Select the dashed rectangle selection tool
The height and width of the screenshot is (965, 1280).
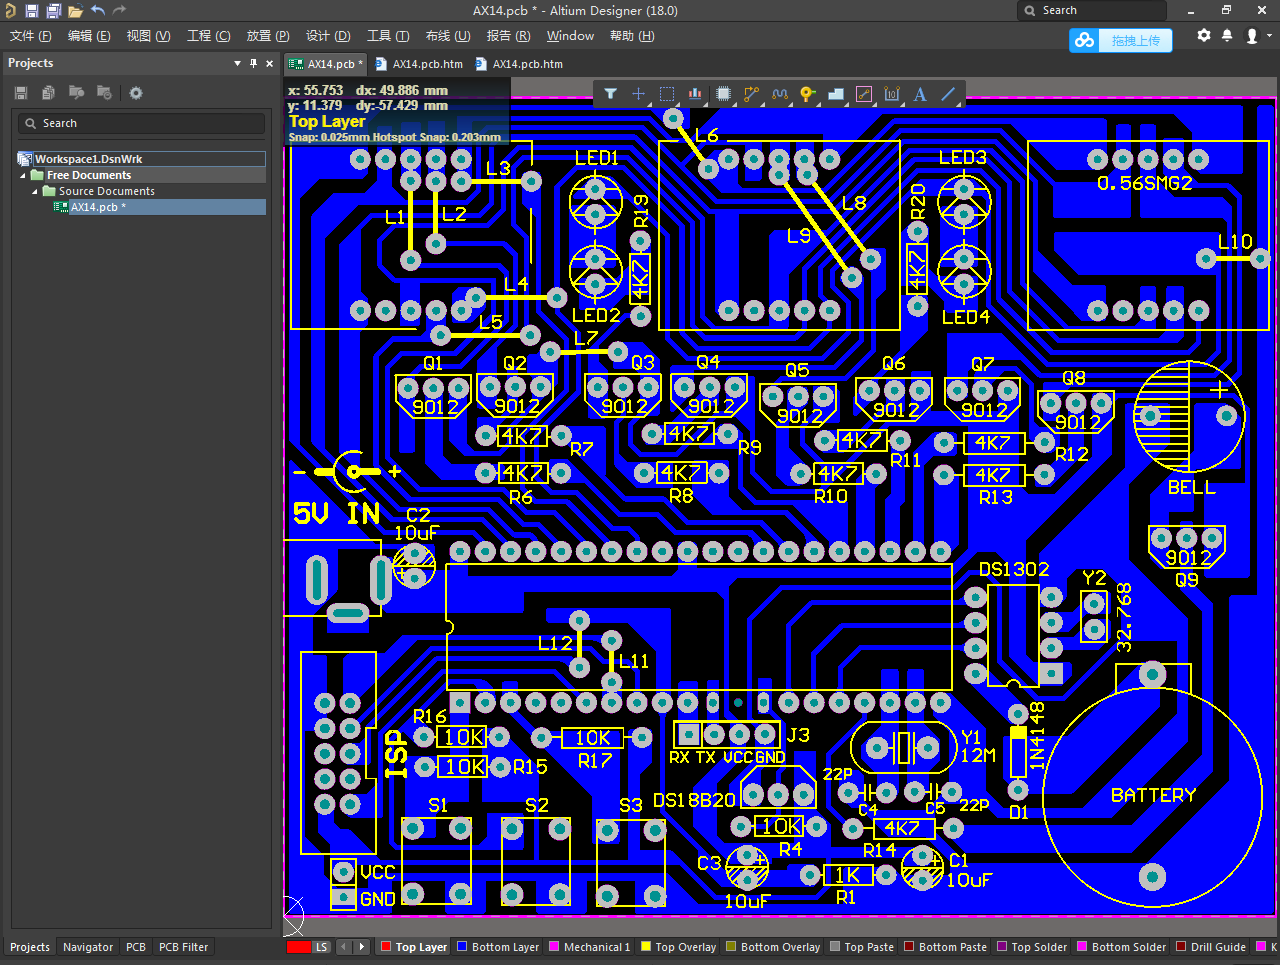(667, 94)
